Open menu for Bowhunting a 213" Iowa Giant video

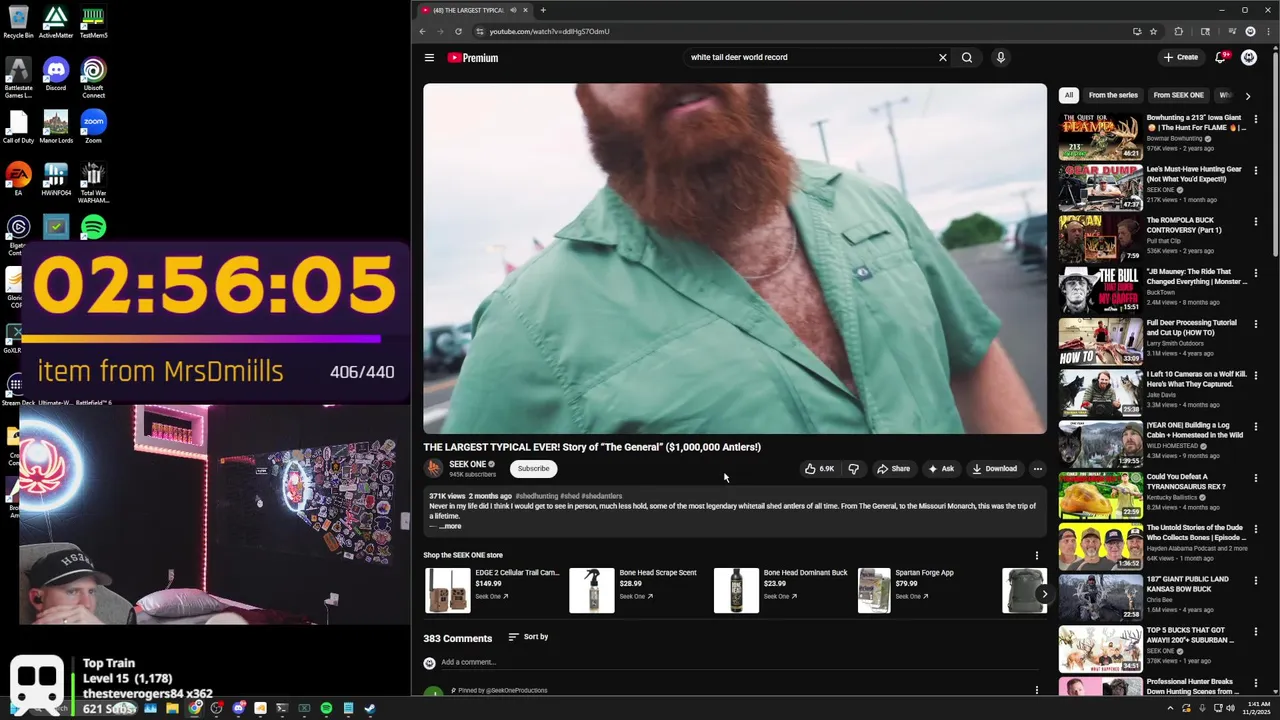[x=1256, y=118]
